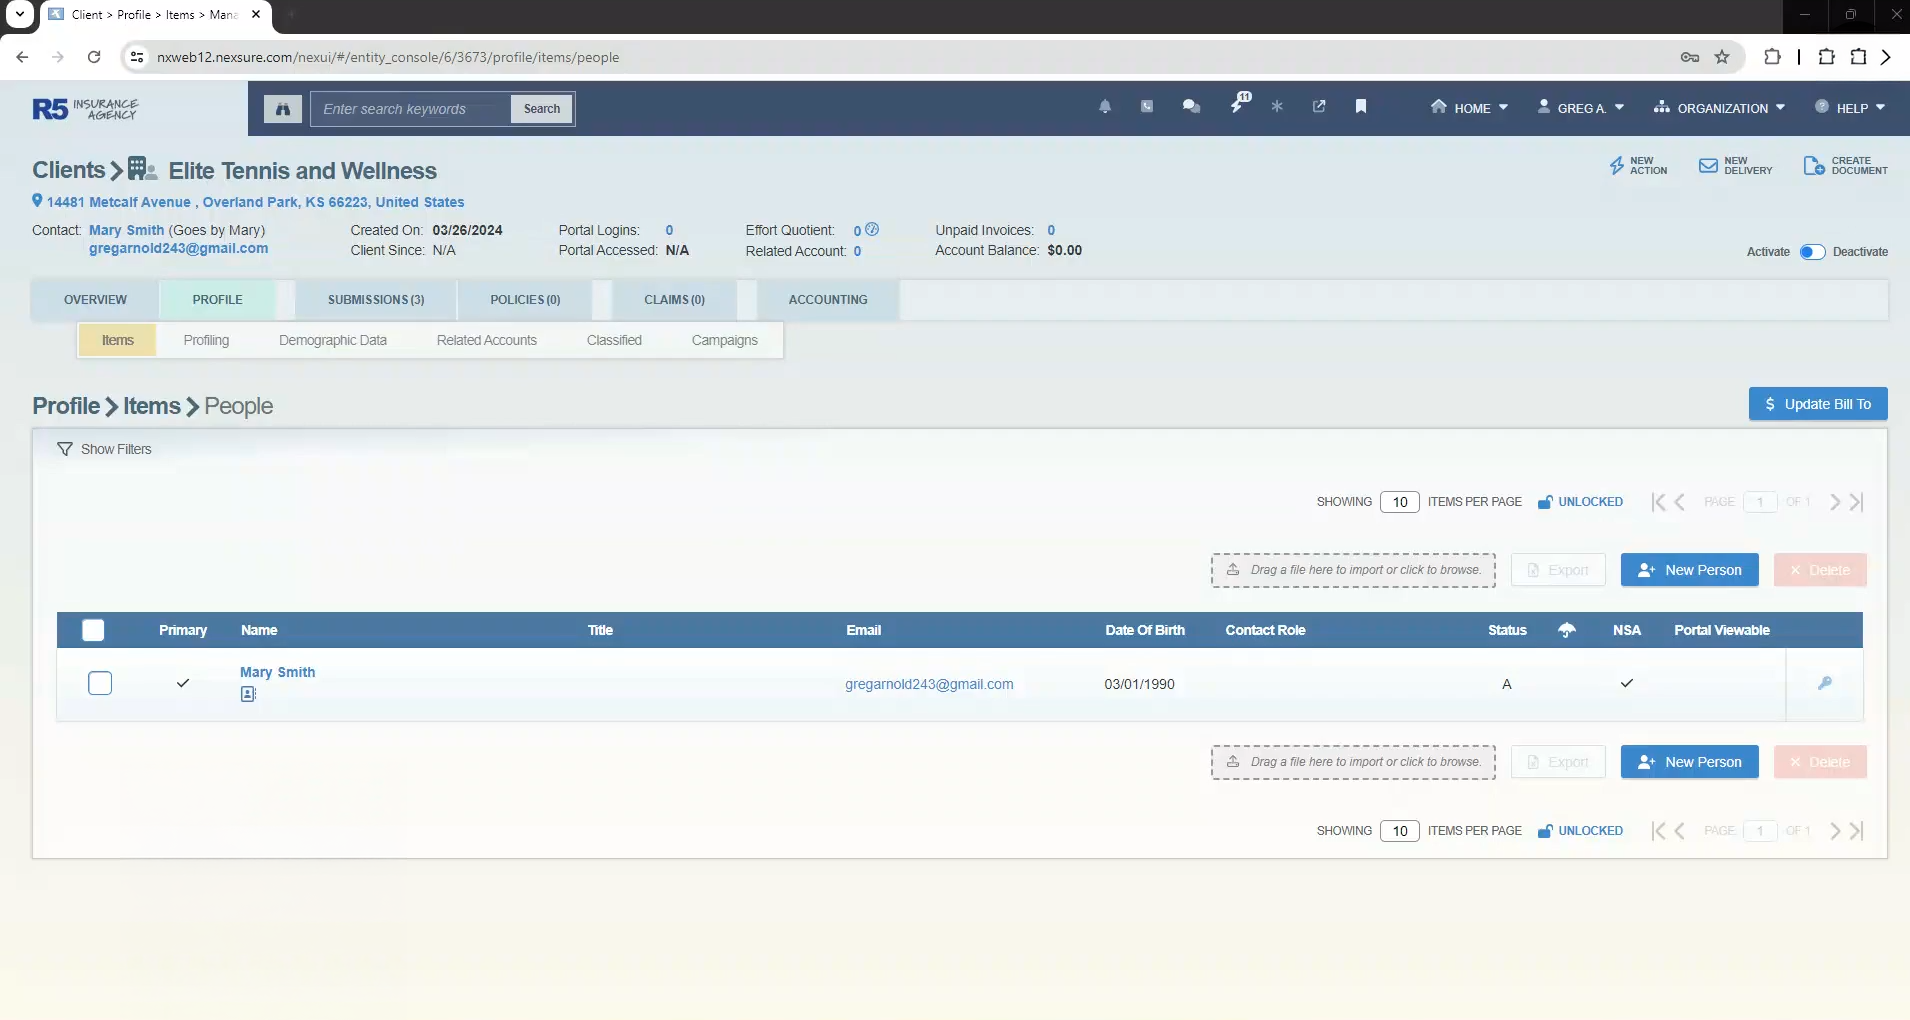Click the Create Document icon
Viewport: 1910px width, 1020px height.
click(1813, 166)
